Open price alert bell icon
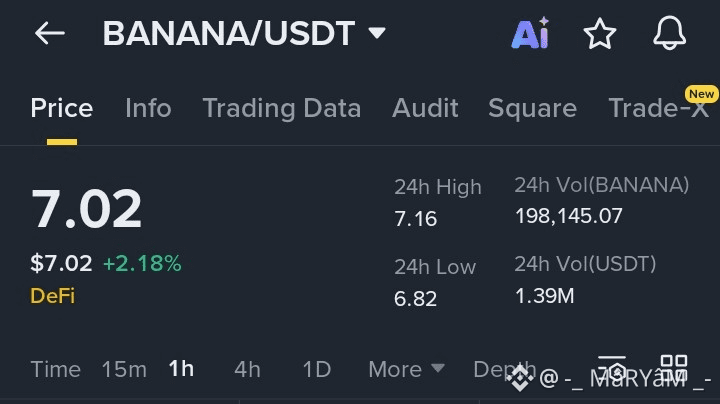Image resolution: width=720 pixels, height=404 pixels. click(x=669, y=34)
